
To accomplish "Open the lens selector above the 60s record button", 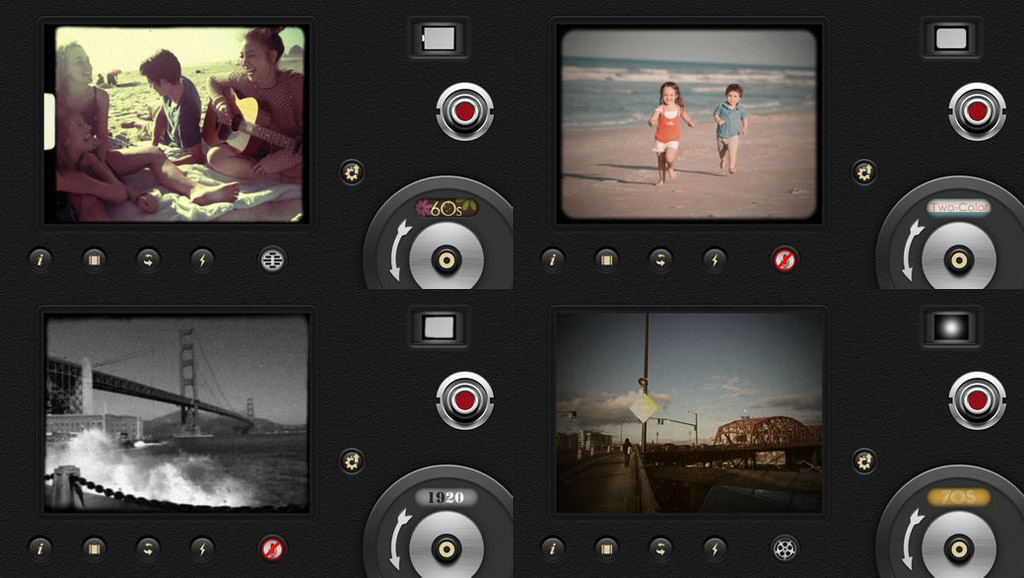I will [x=439, y=39].
